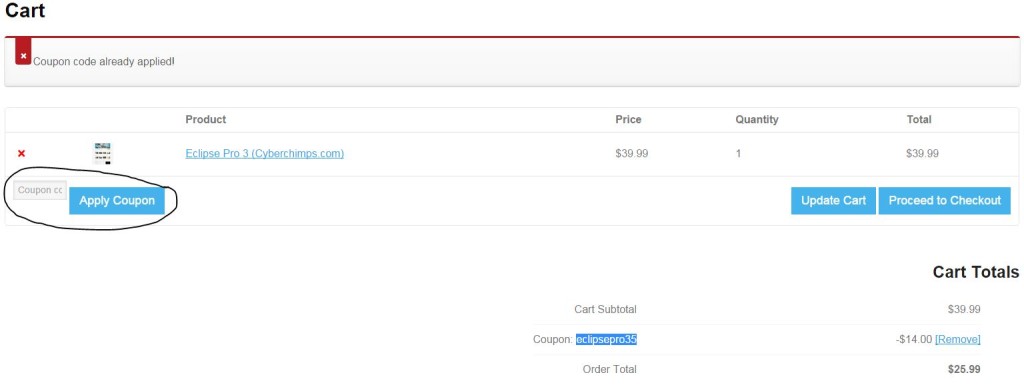Click the Product column header
Screen dimensions: 1024x389
pos(206,119)
